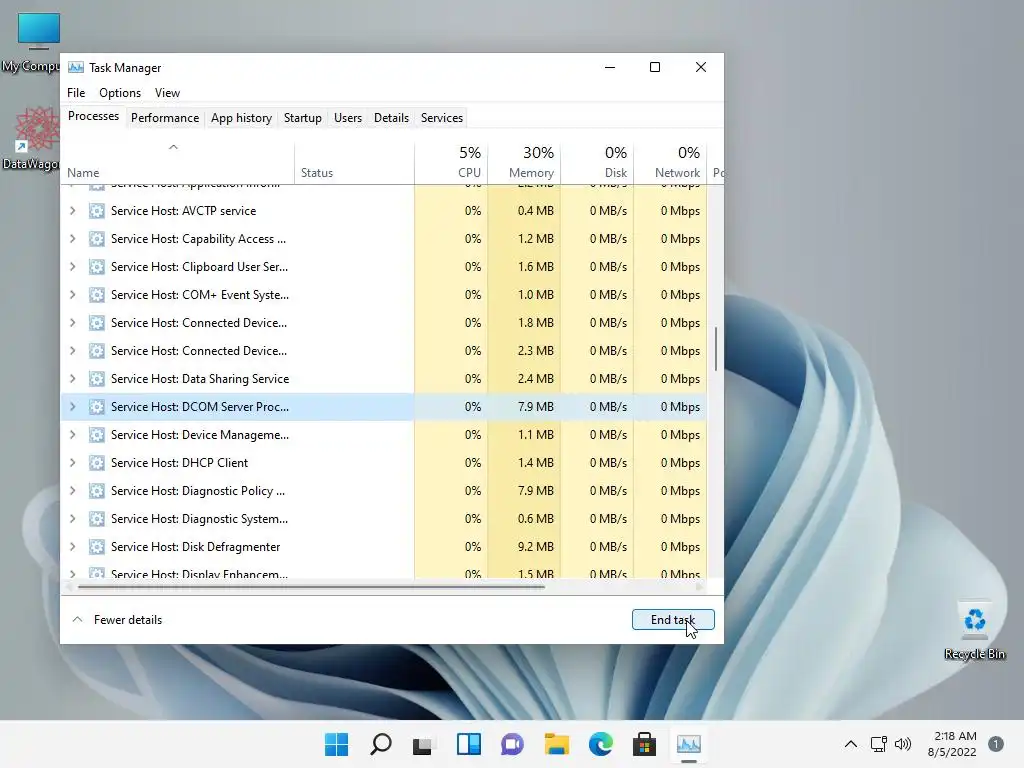Viewport: 1024px width, 768px height.
Task: Click gear icon of AVCTP service row
Action: [x=97, y=211]
